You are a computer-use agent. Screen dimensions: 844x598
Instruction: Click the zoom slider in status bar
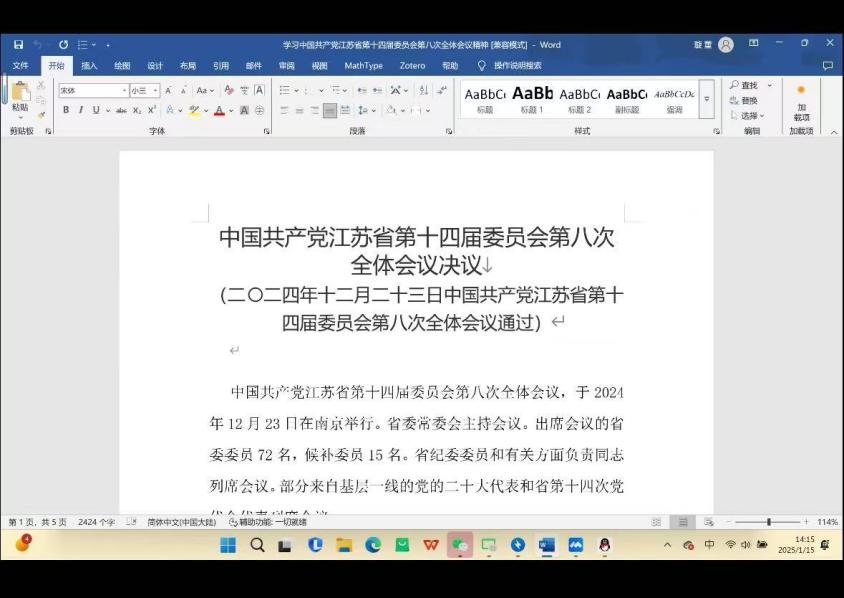[768, 522]
